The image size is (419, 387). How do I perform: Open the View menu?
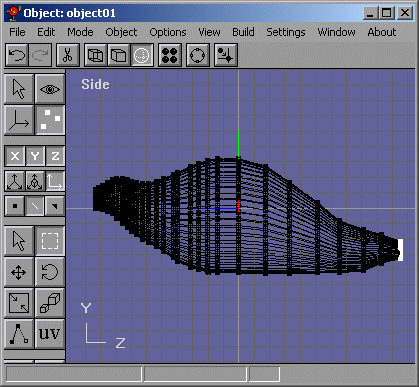click(209, 32)
